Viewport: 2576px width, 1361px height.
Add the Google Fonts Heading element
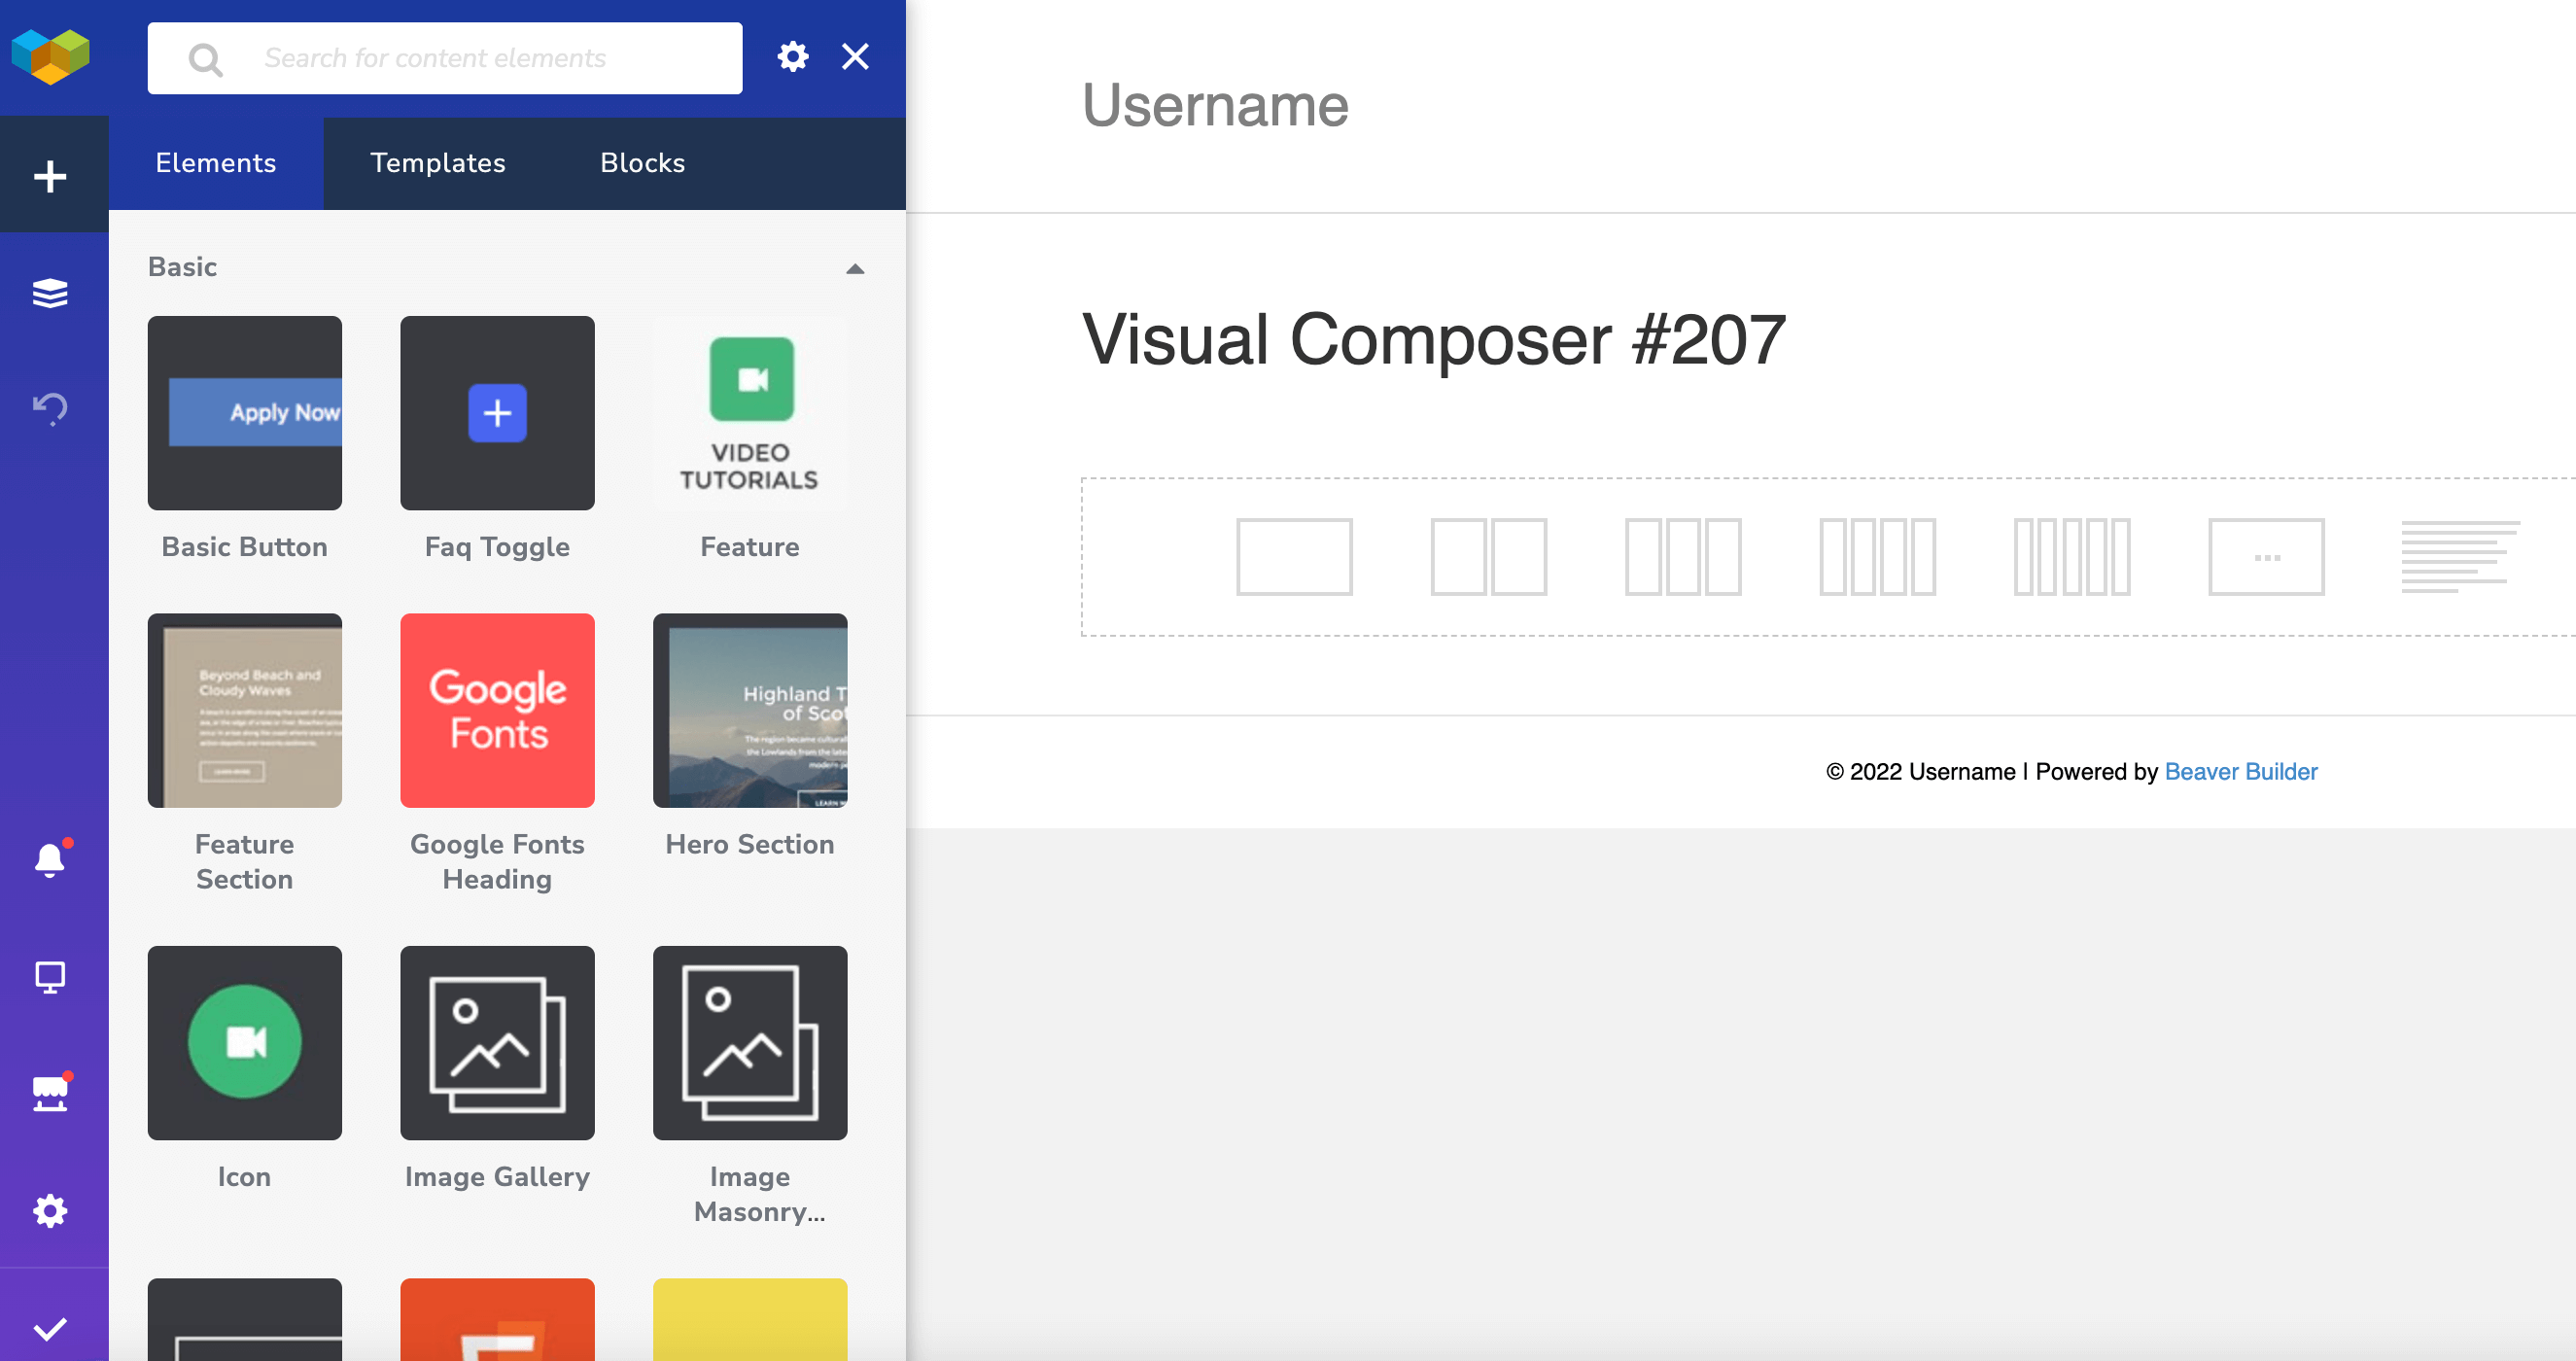click(x=497, y=711)
